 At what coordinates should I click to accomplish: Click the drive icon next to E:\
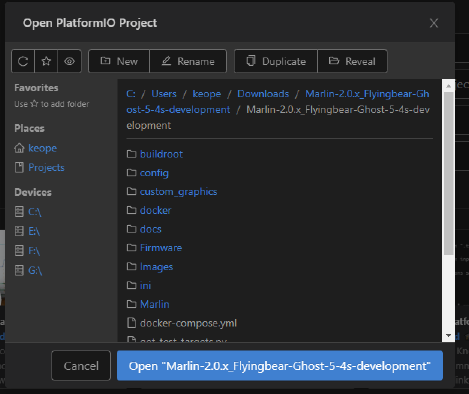19,231
